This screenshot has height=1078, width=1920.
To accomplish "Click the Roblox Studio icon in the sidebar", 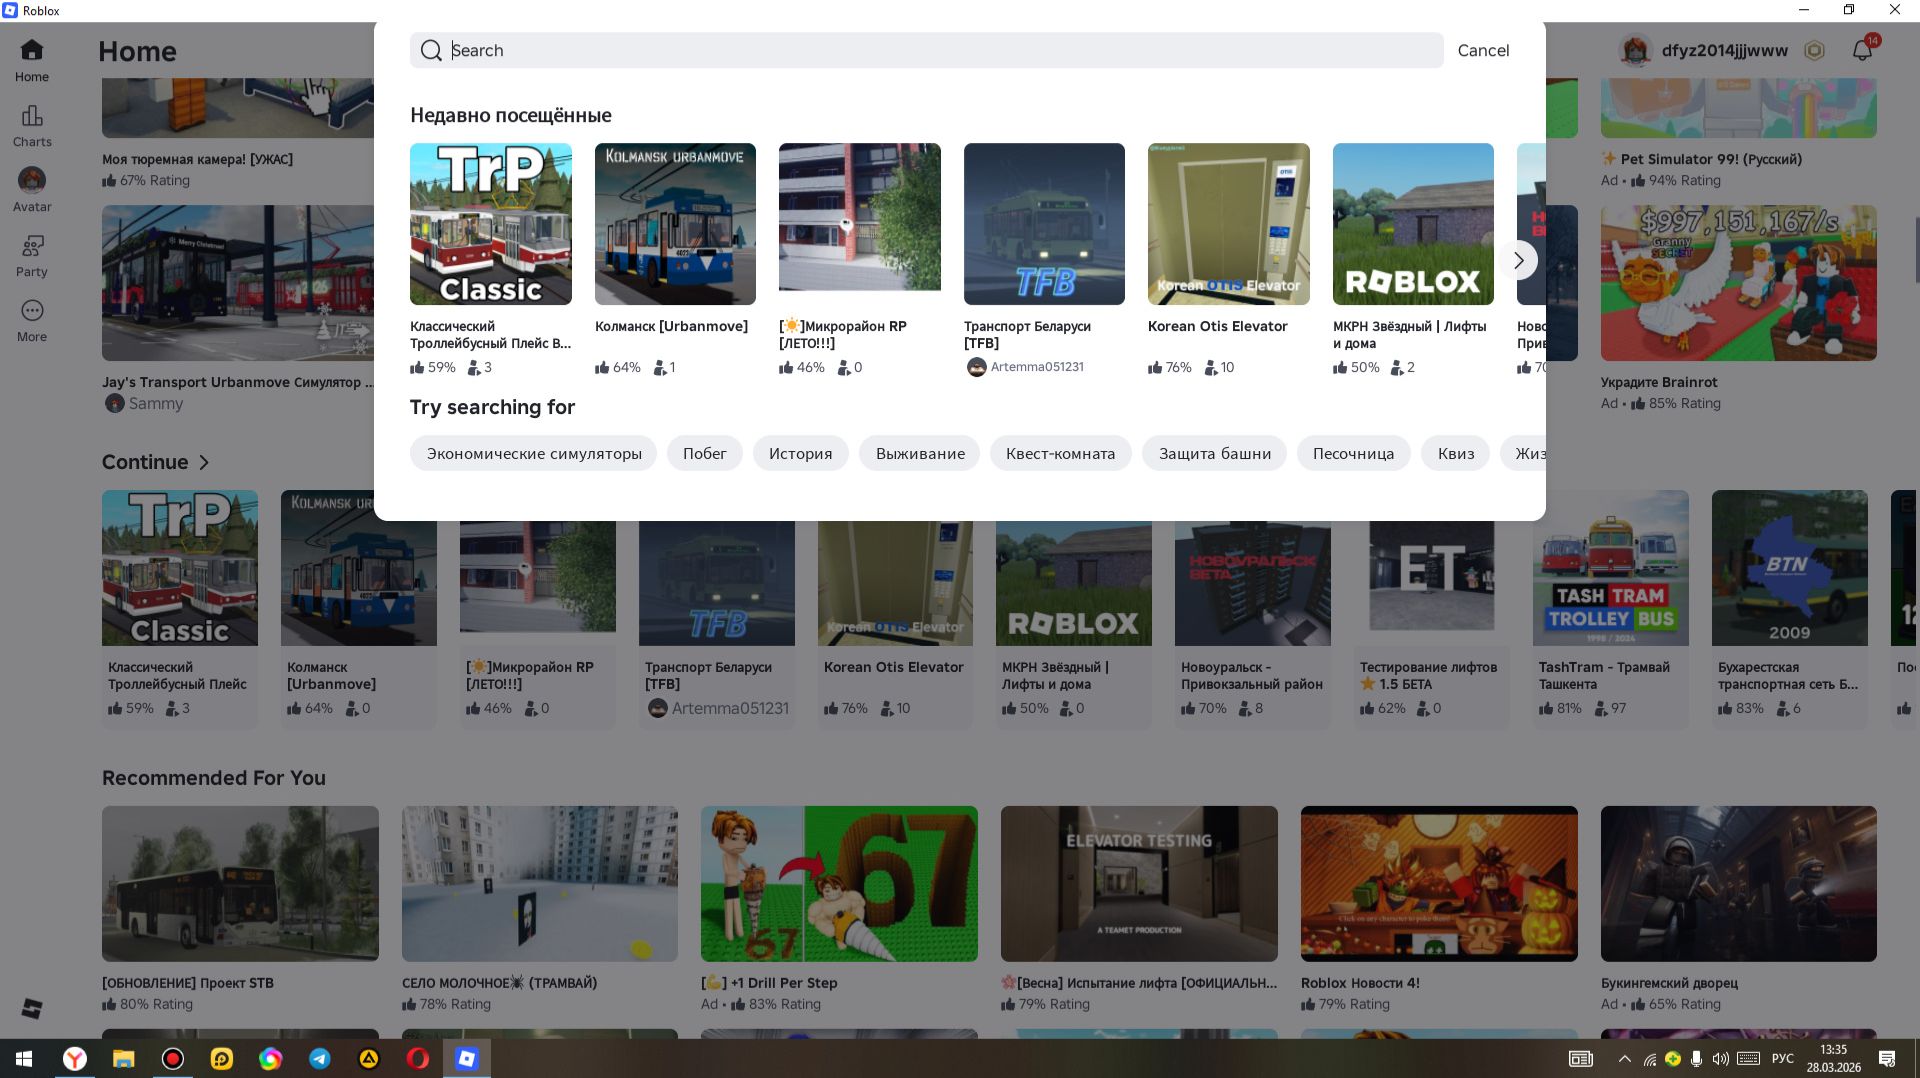I will tap(32, 1008).
